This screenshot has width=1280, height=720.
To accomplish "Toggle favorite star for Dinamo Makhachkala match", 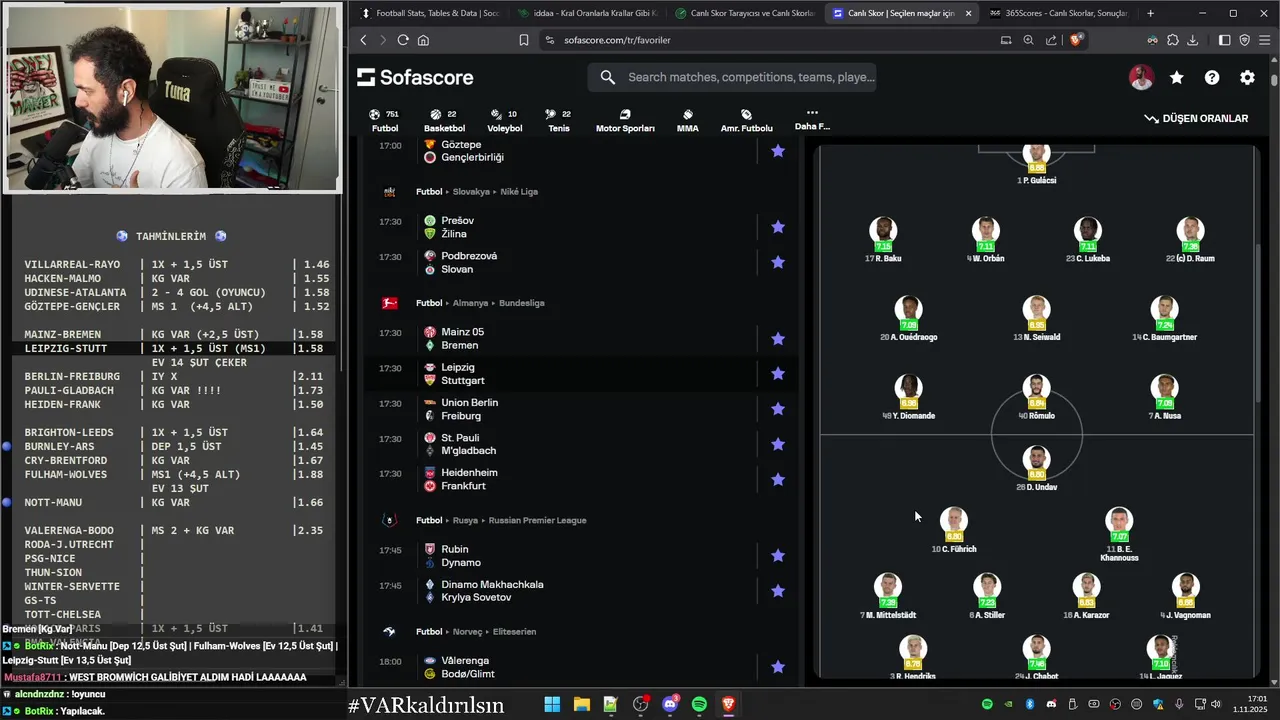I will click(x=778, y=591).
